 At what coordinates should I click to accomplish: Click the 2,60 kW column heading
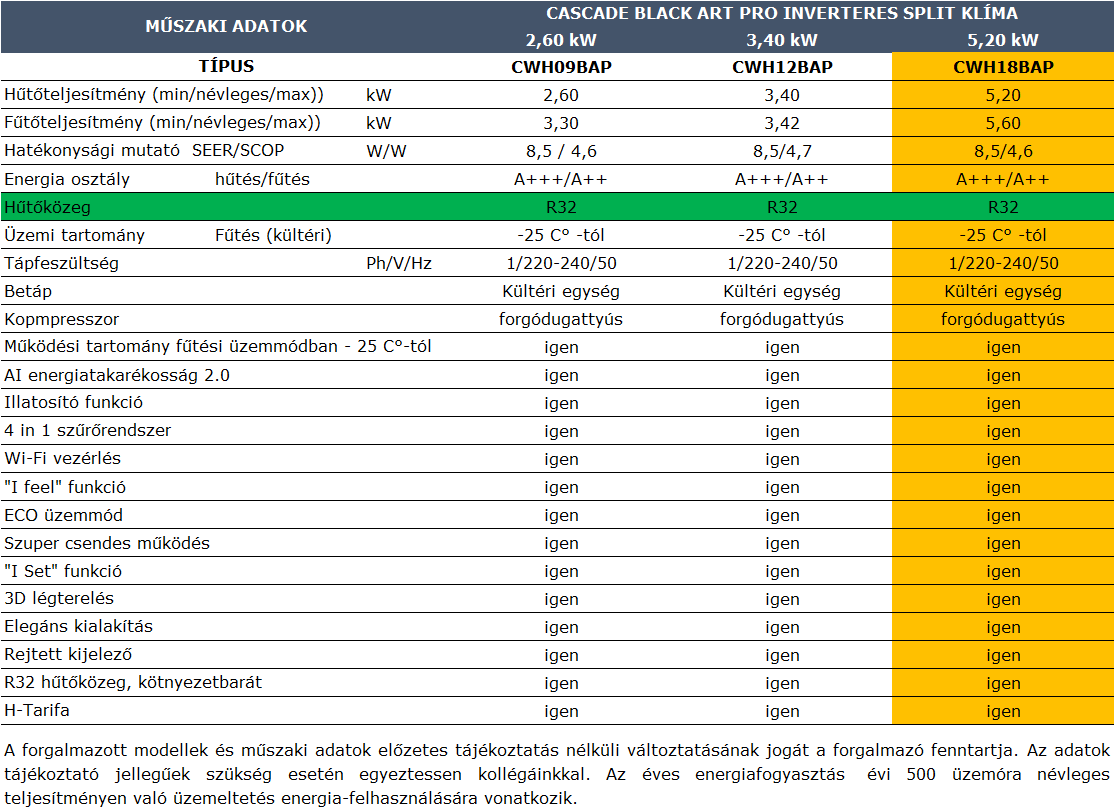tap(561, 40)
